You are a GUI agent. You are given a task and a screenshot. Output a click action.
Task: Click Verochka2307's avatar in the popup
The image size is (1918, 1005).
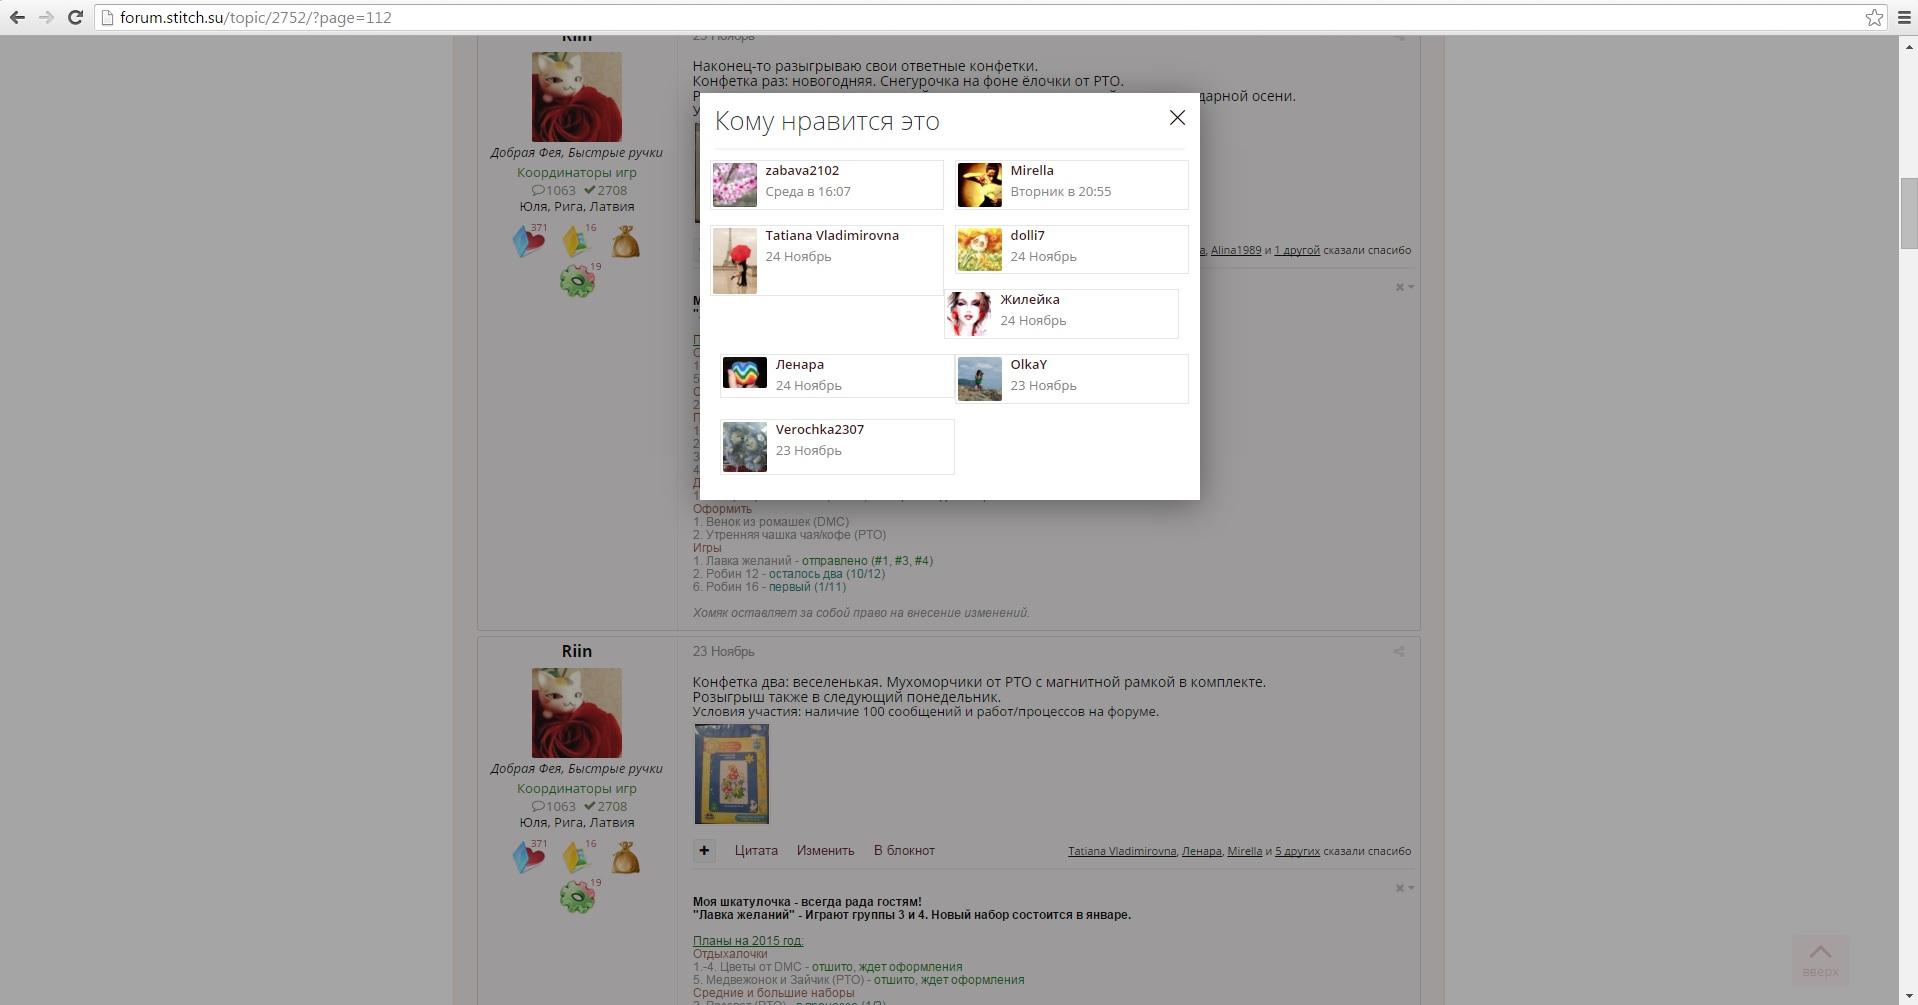(x=745, y=446)
